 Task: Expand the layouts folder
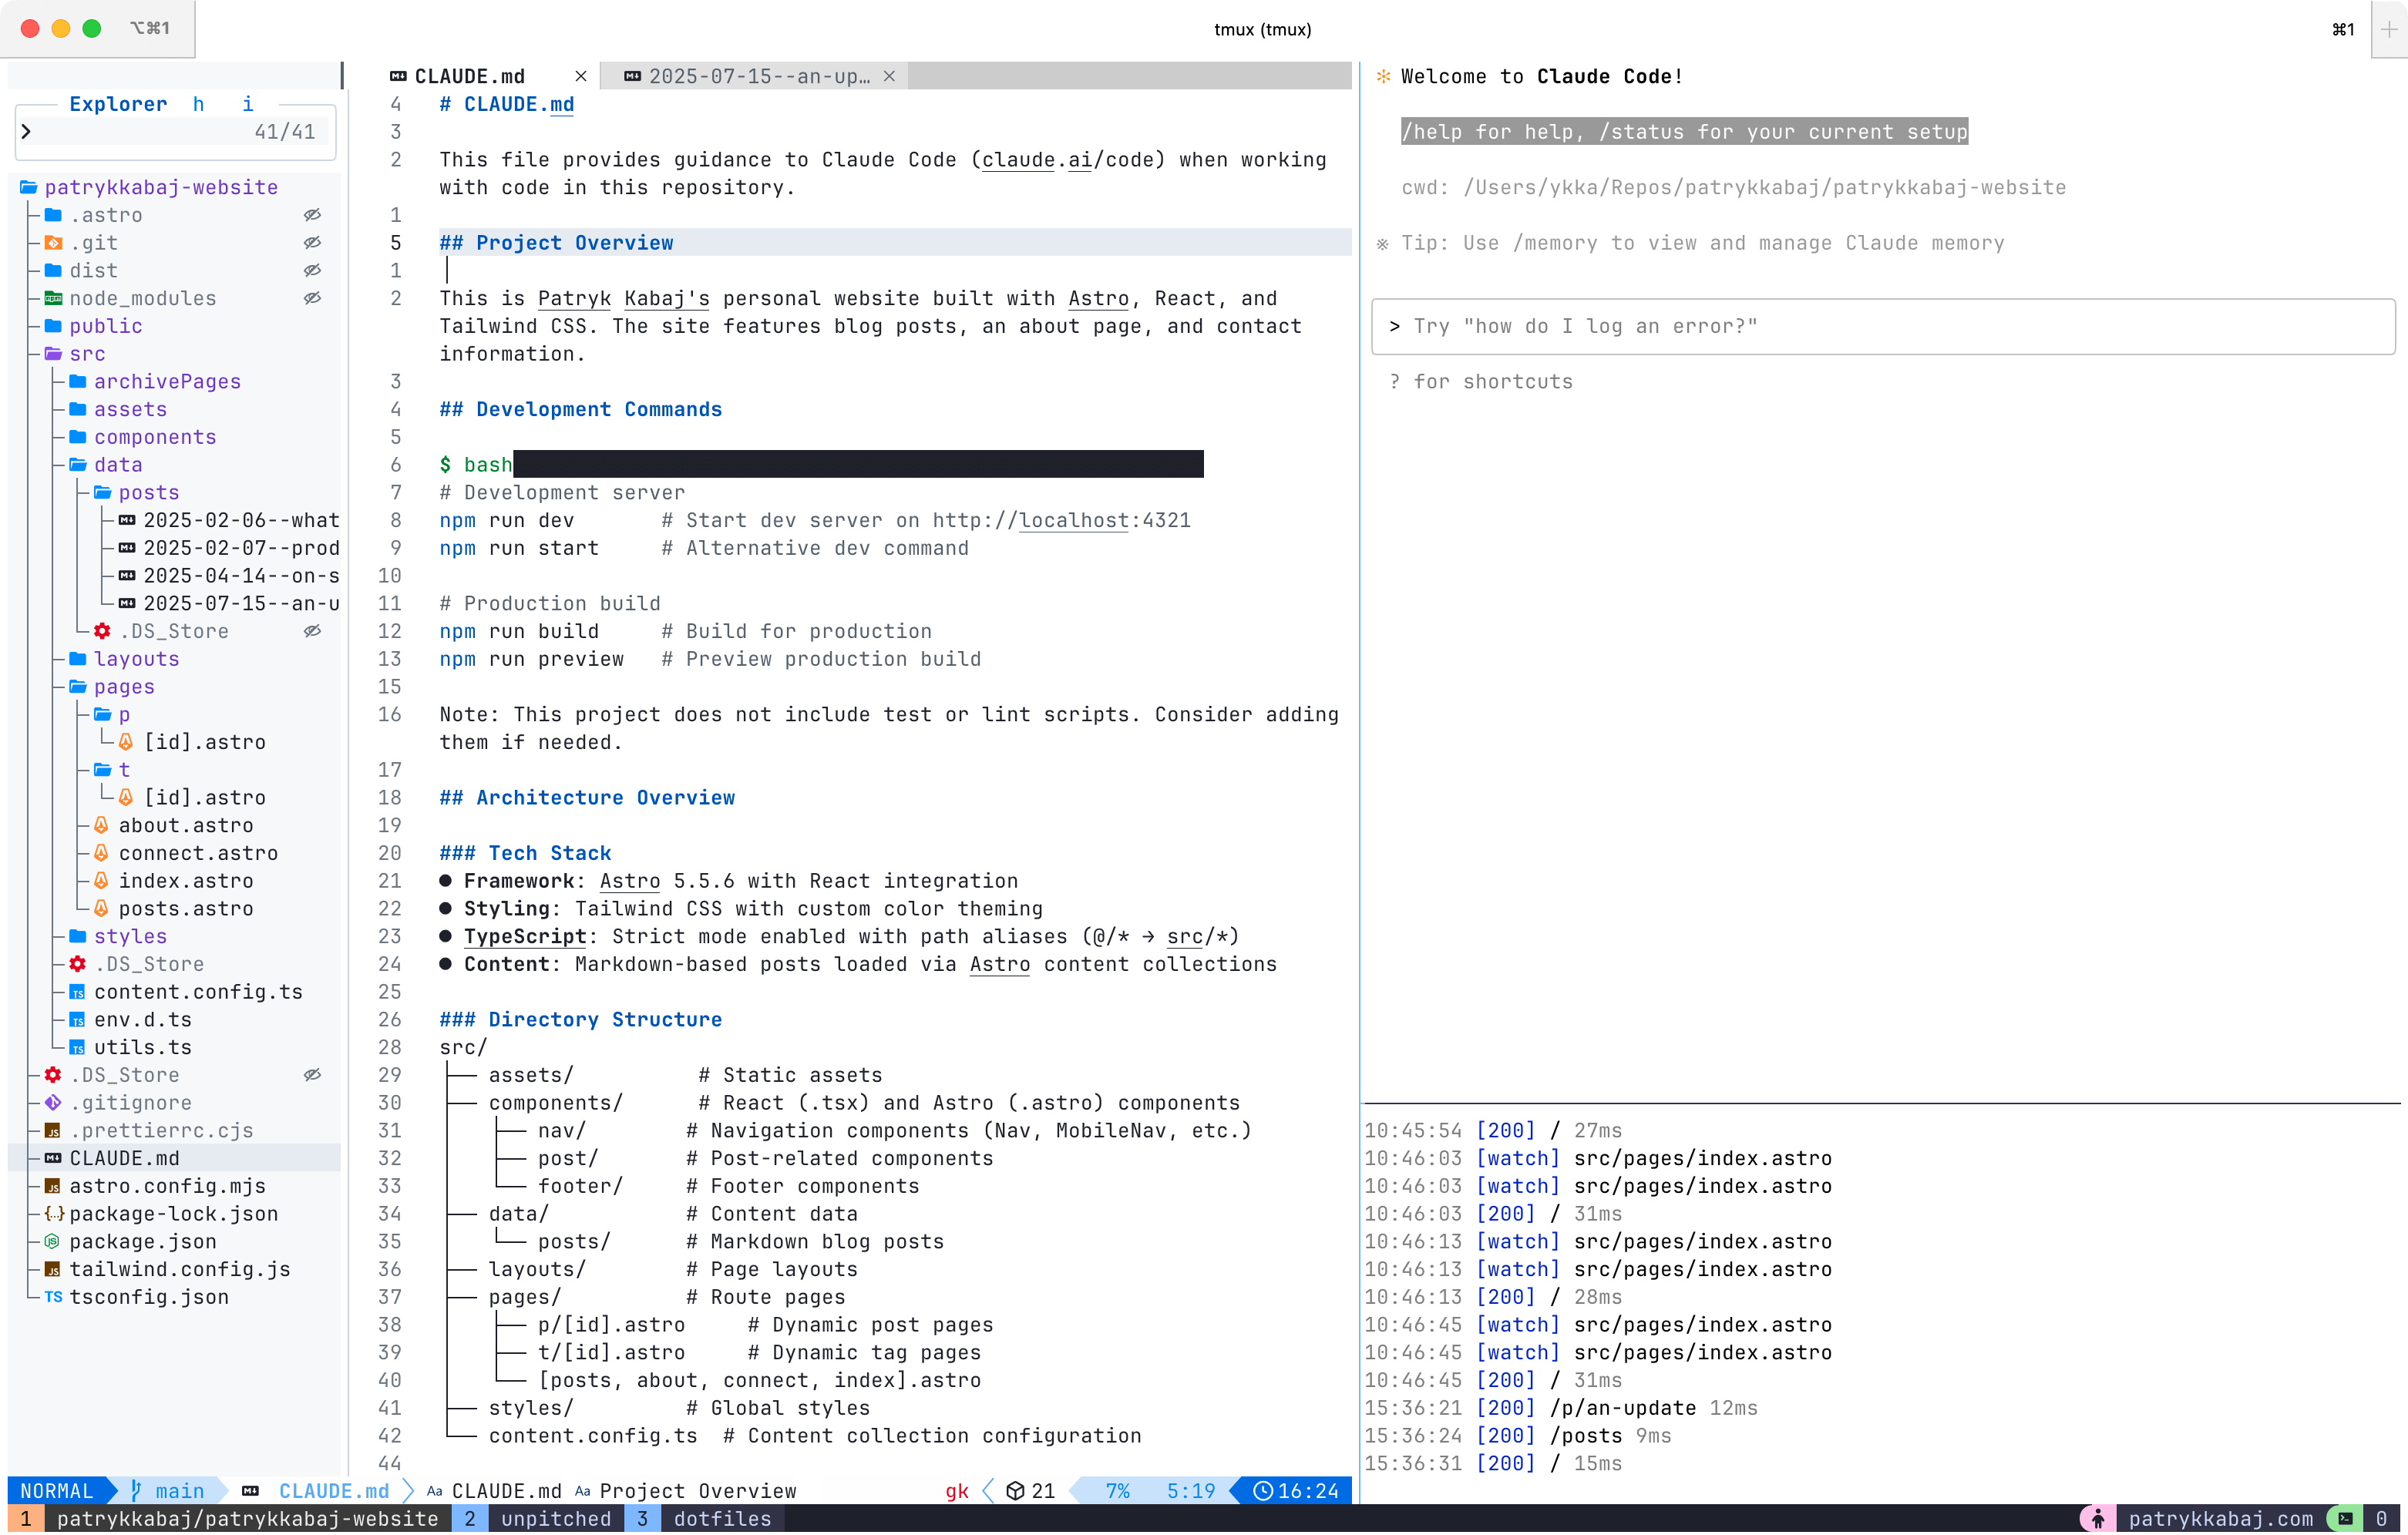coord(136,659)
